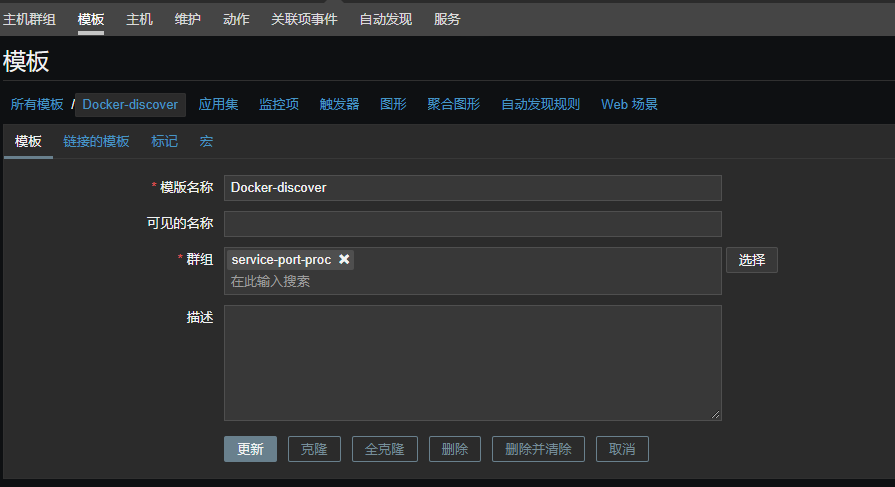Click the 选择 button for groups
This screenshot has height=487, width=895.
(752, 260)
